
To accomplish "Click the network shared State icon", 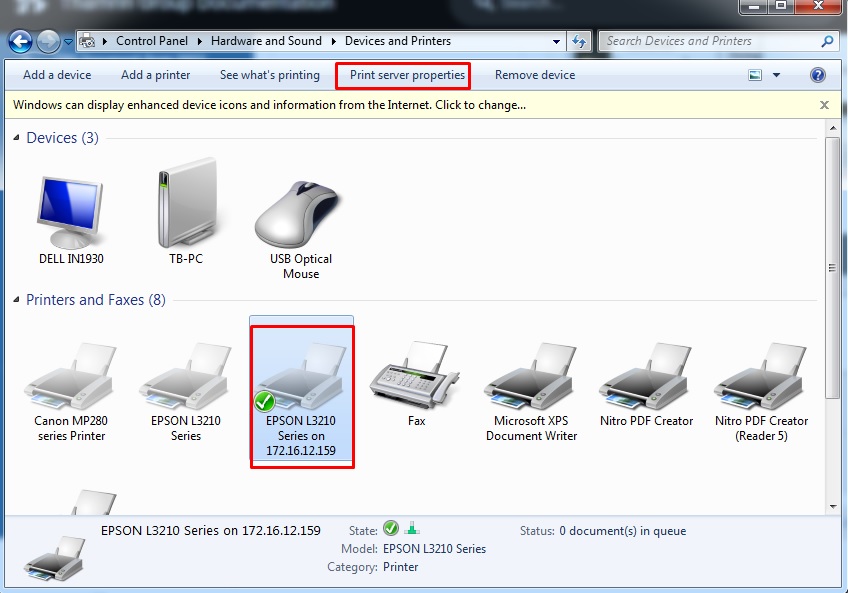I will pos(412,528).
